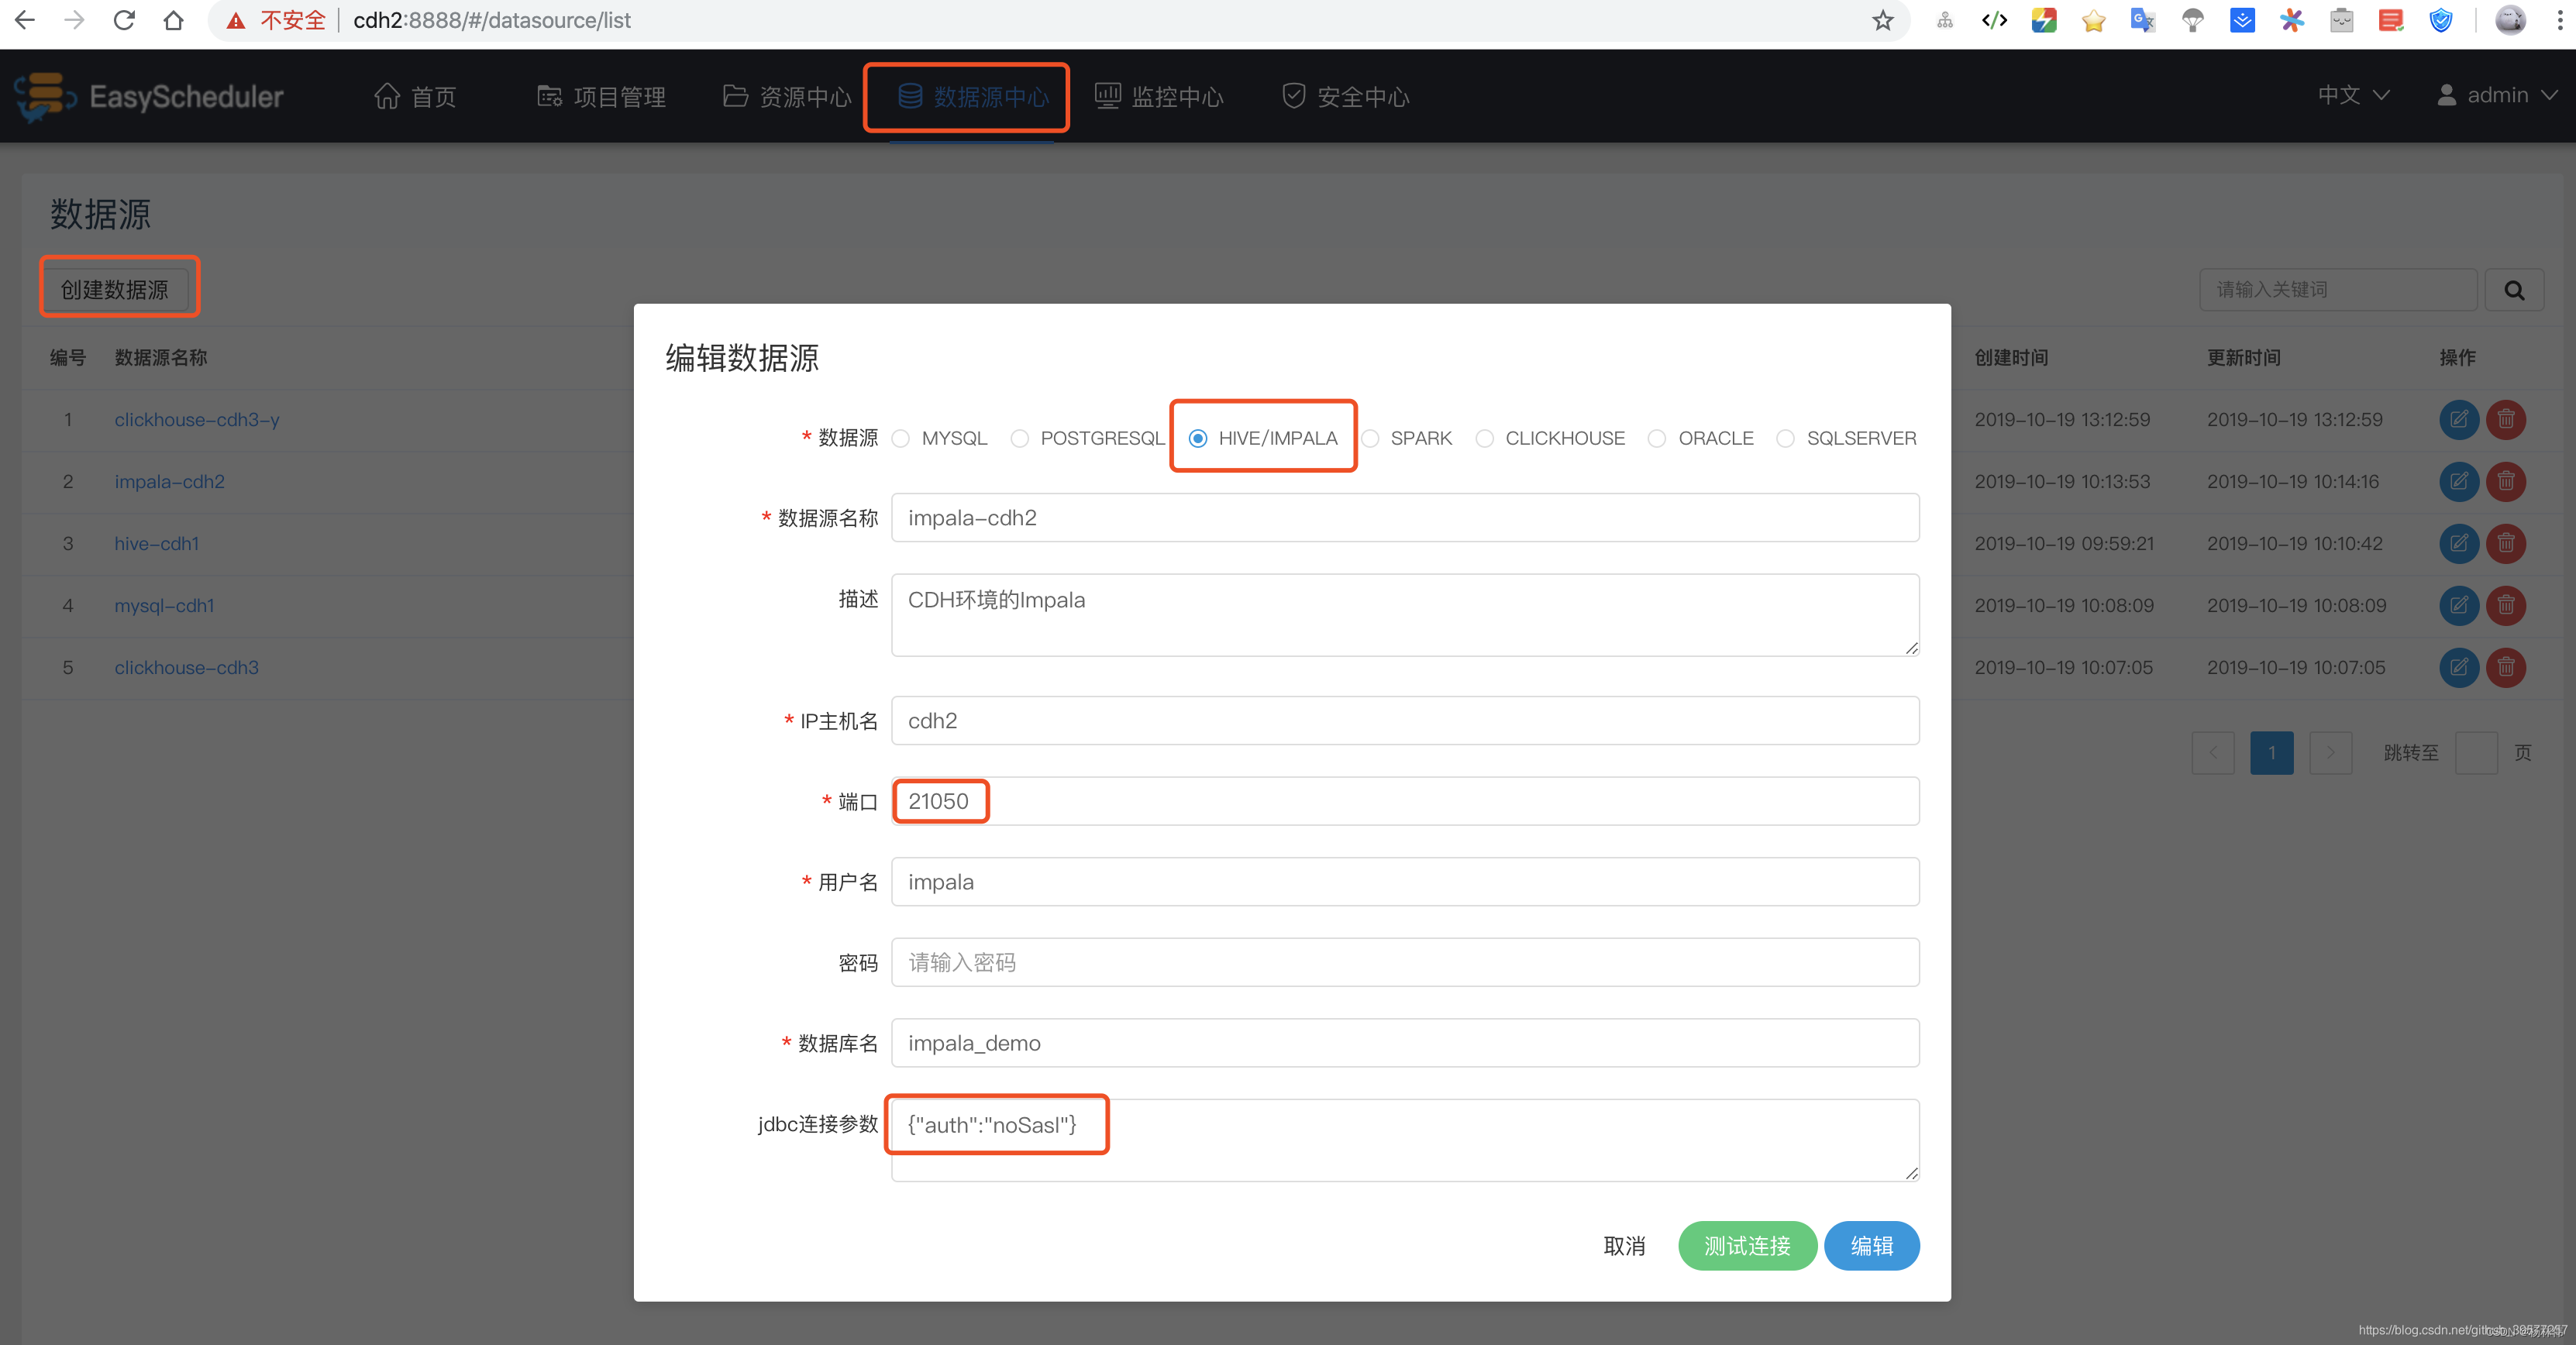Click the search magnifier icon button
This screenshot has width=2576, height=1345.
[x=2513, y=290]
